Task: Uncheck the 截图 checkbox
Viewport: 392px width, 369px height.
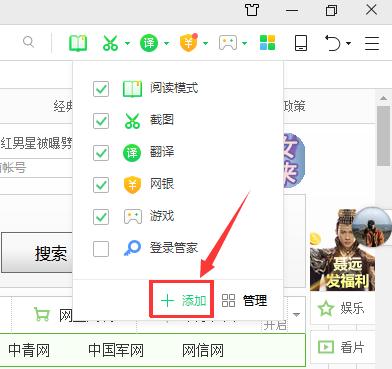Action: [x=101, y=121]
